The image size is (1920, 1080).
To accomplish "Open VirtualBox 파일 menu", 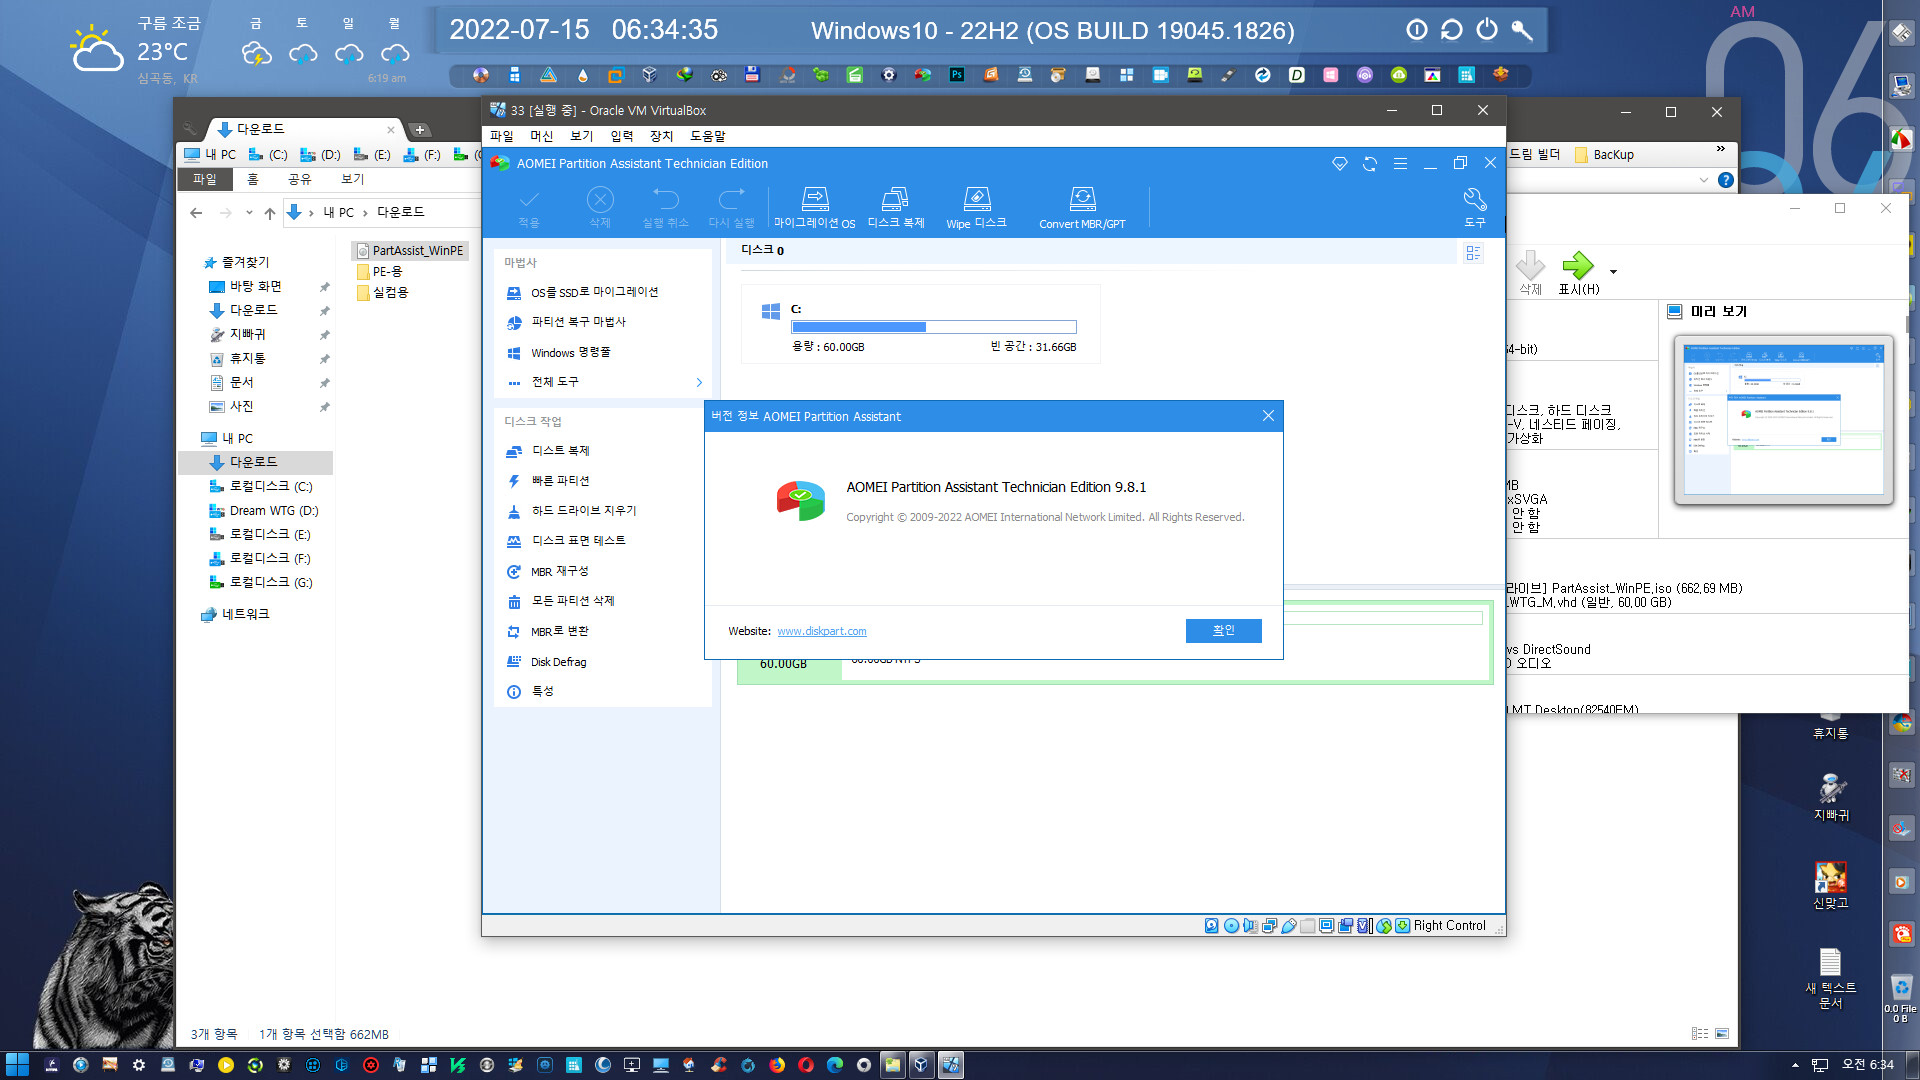I will tap(502, 136).
